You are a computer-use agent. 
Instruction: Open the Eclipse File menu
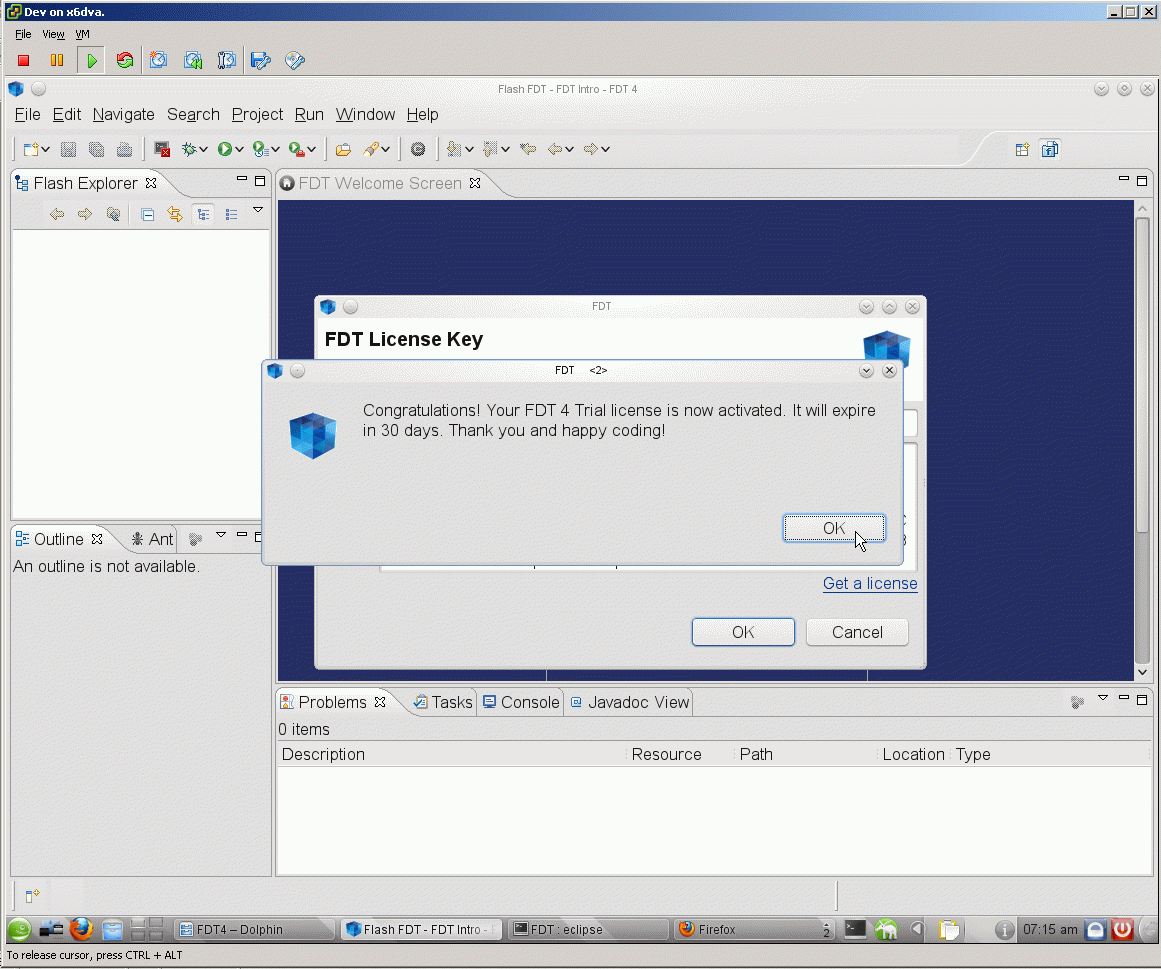coord(27,115)
